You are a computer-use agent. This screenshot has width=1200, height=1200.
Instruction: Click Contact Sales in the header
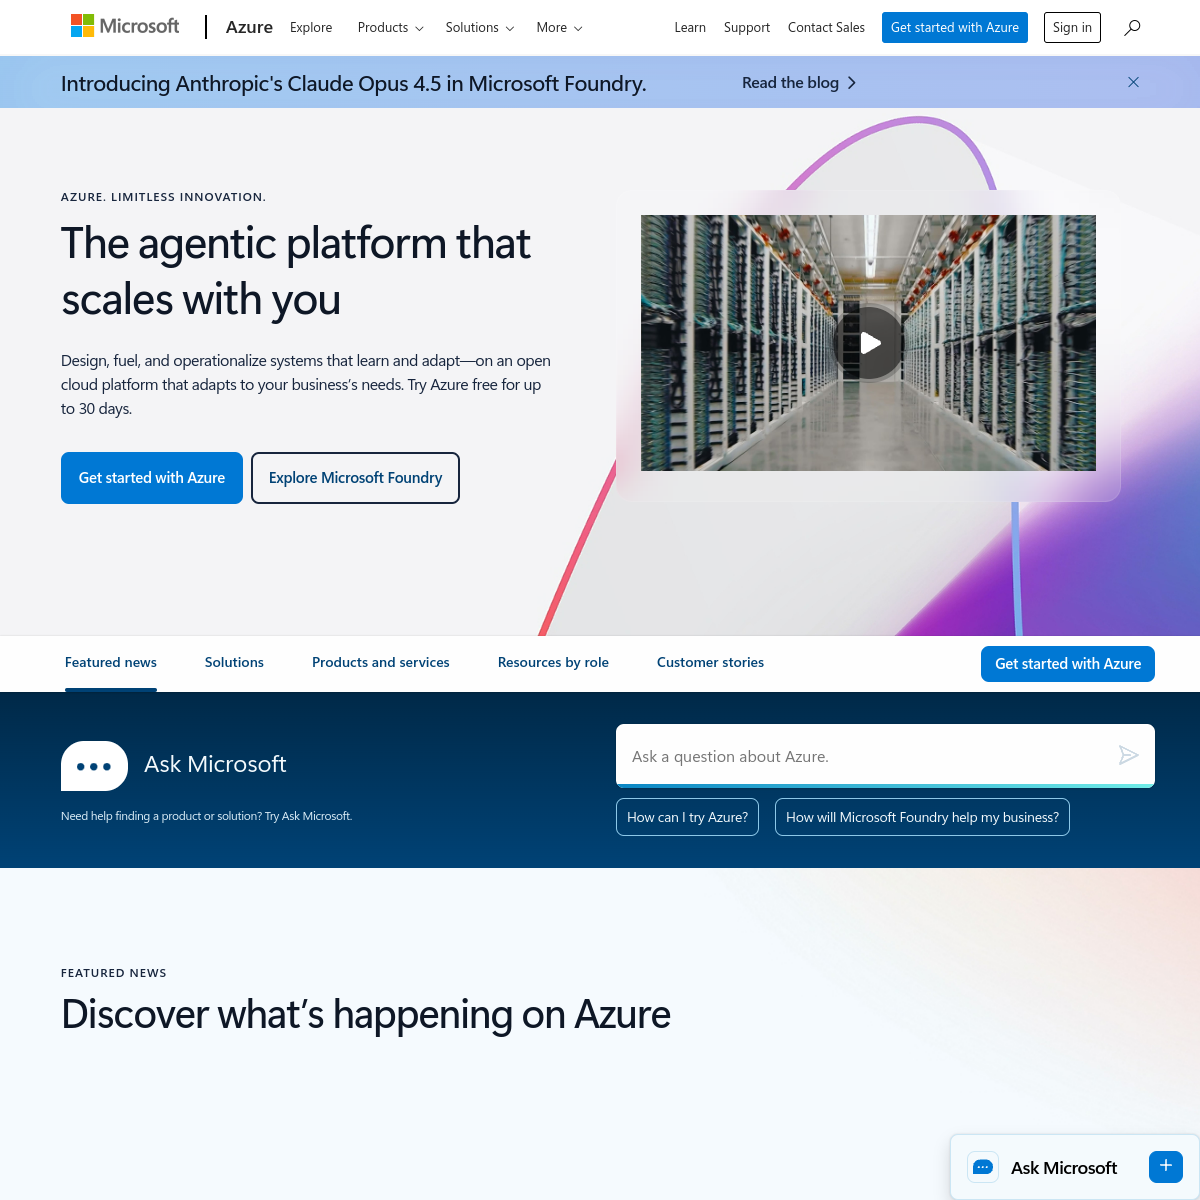click(x=826, y=28)
